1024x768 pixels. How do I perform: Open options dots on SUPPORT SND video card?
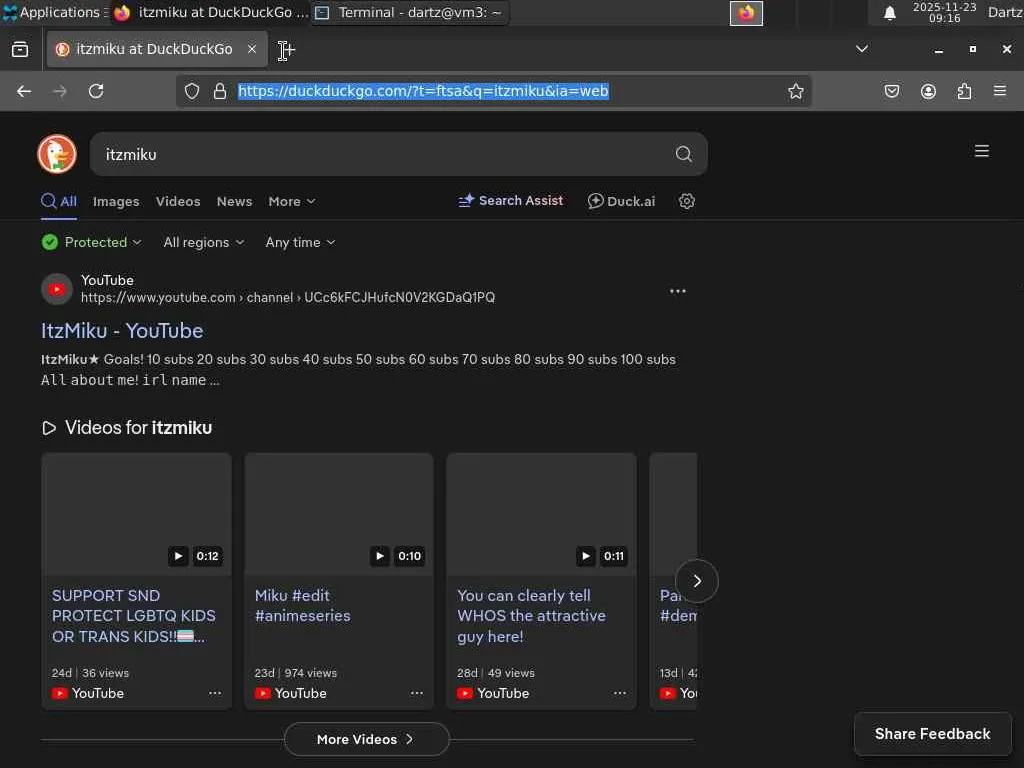(215, 693)
